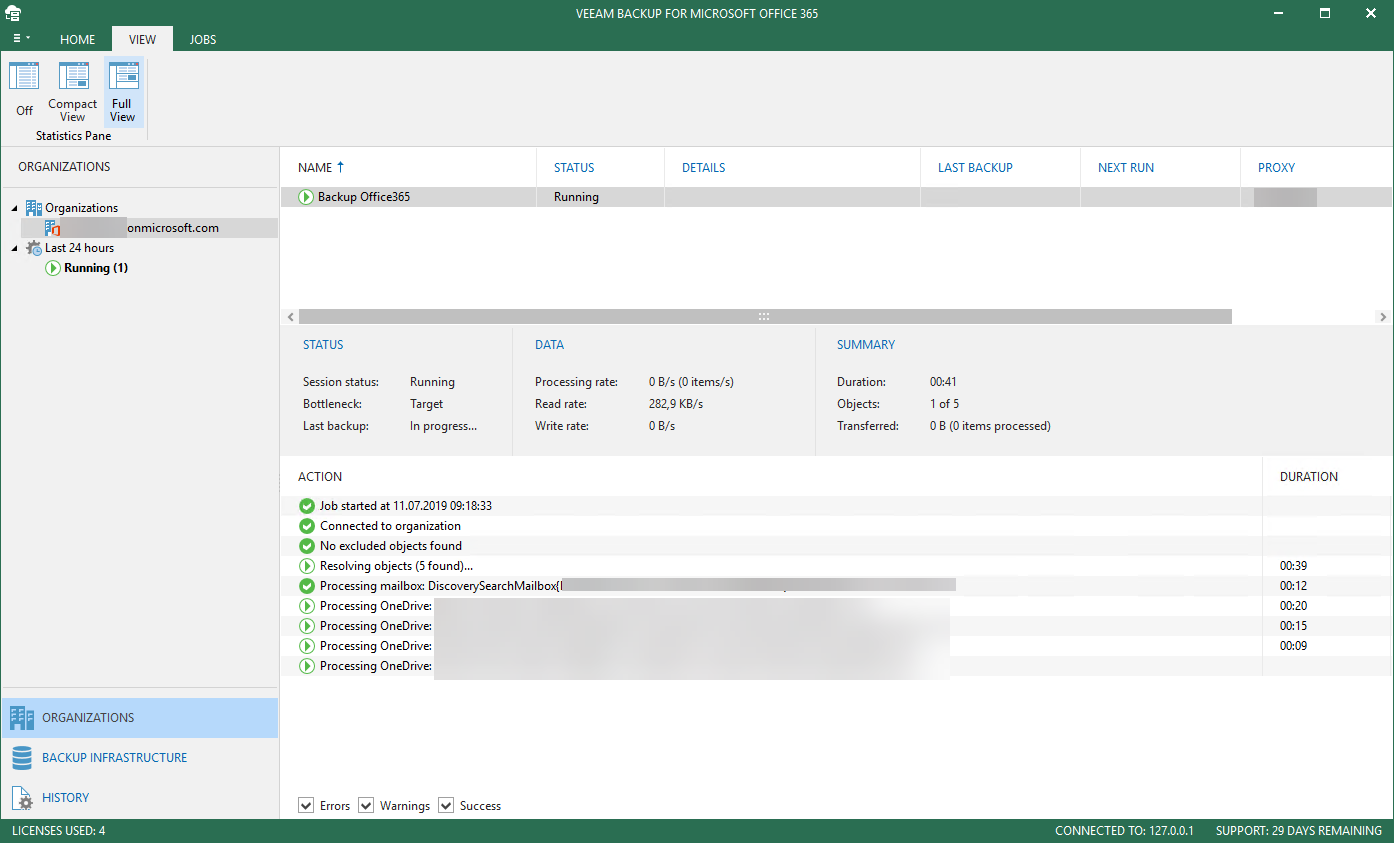Click the Objects 1 of 5 value
Viewport: 1394px width, 843px height.
[944, 404]
